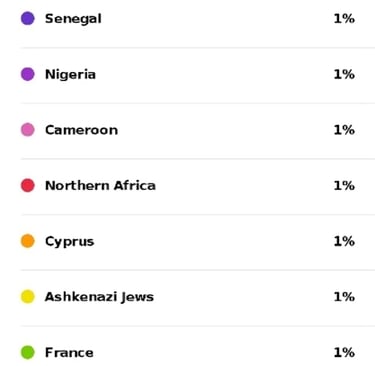This screenshot has width=375, height=366.
Task: Click the pink Cameroon color dot
Action: click(x=28, y=130)
